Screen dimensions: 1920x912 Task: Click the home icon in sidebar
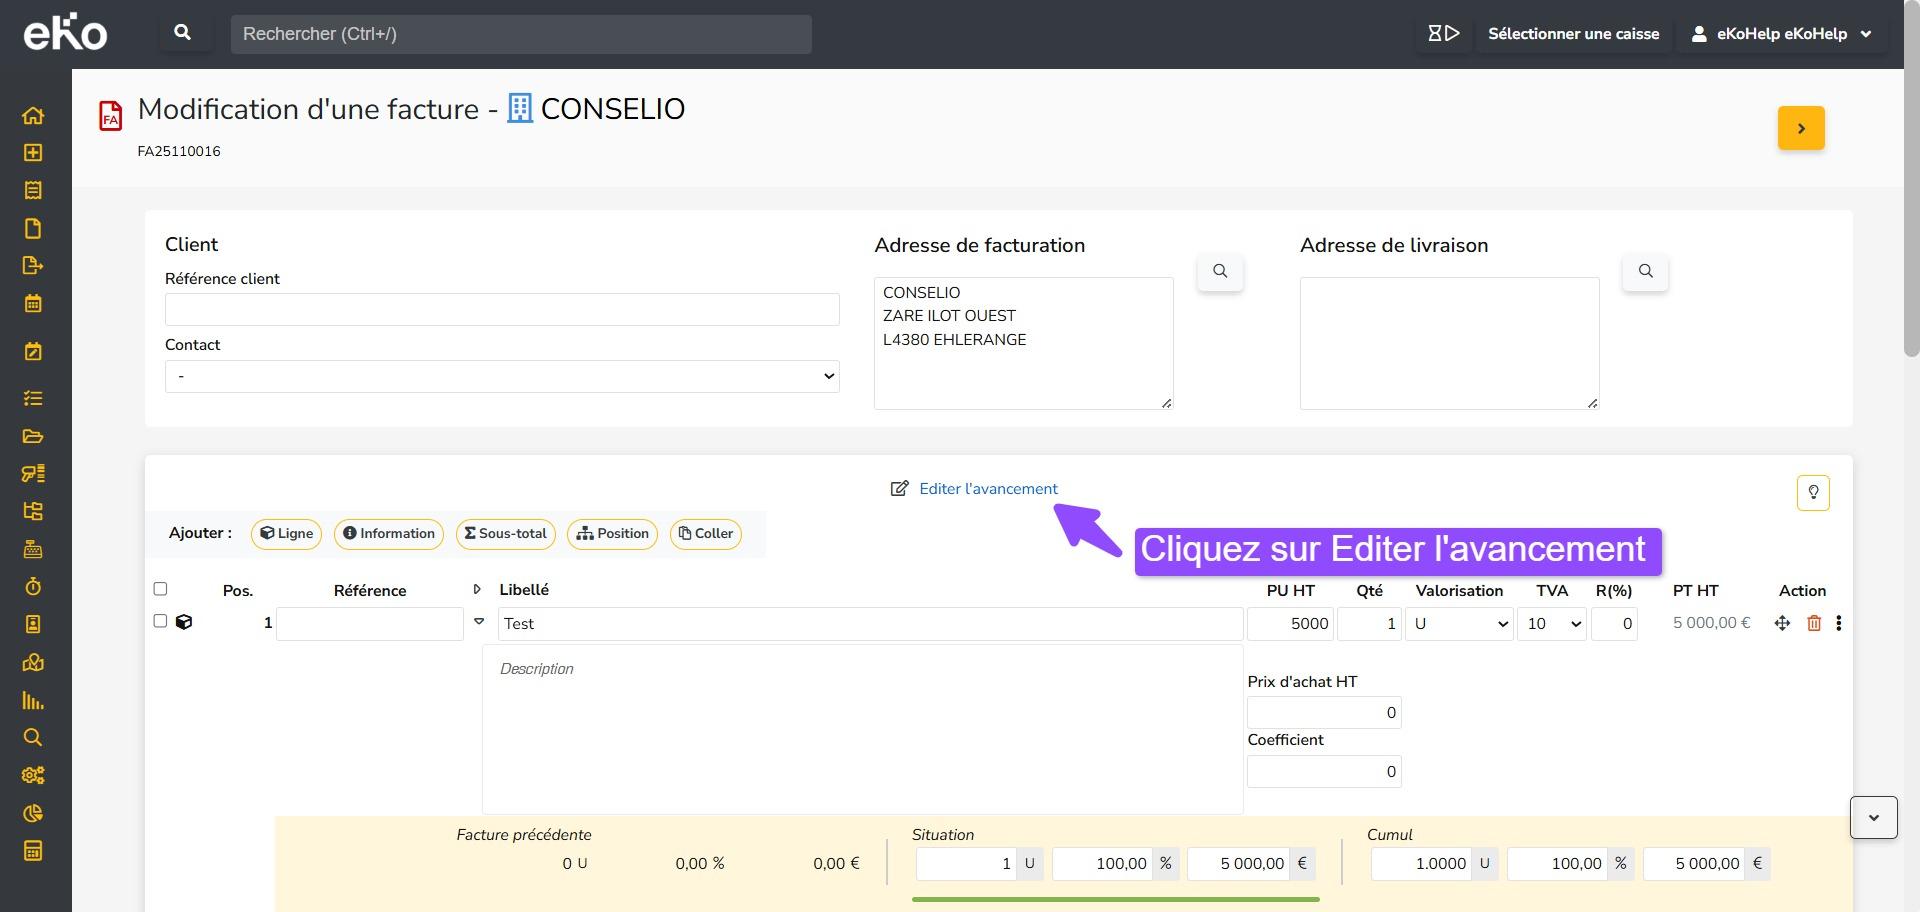33,115
